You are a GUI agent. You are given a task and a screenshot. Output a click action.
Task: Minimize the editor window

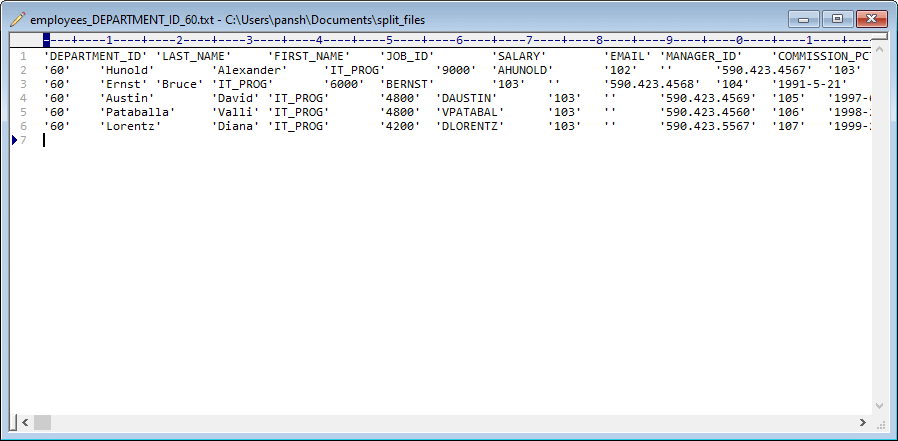(805, 18)
